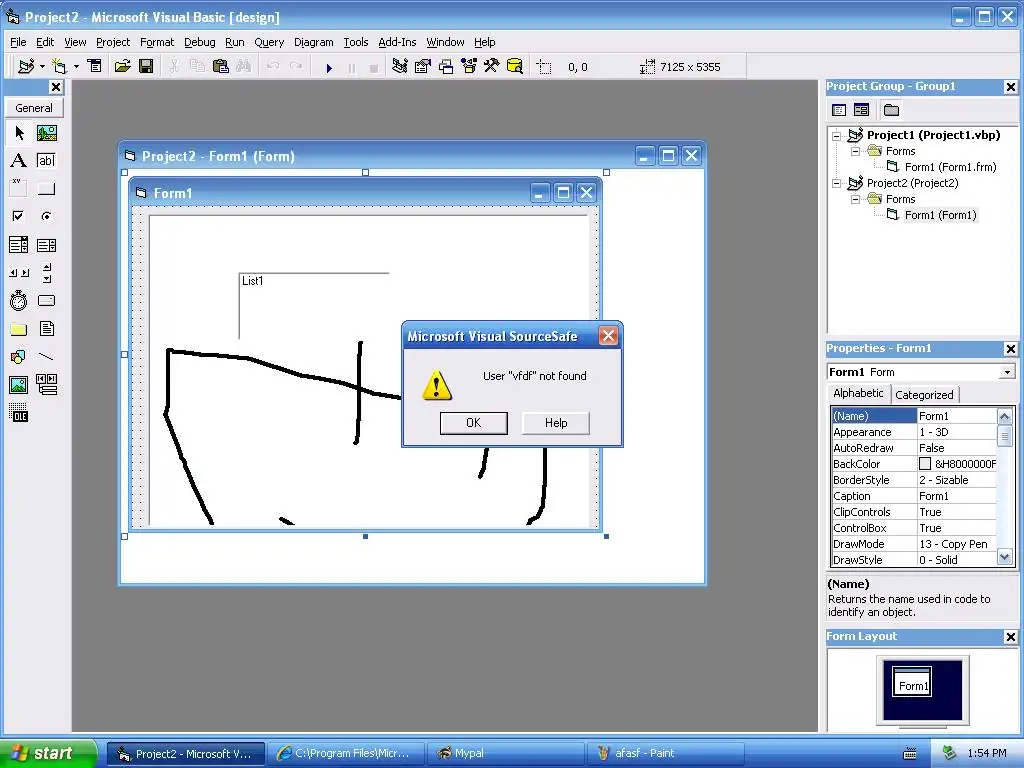Select the DriveListBox control in the toolbox
The image size is (1024, 768).
[46, 300]
